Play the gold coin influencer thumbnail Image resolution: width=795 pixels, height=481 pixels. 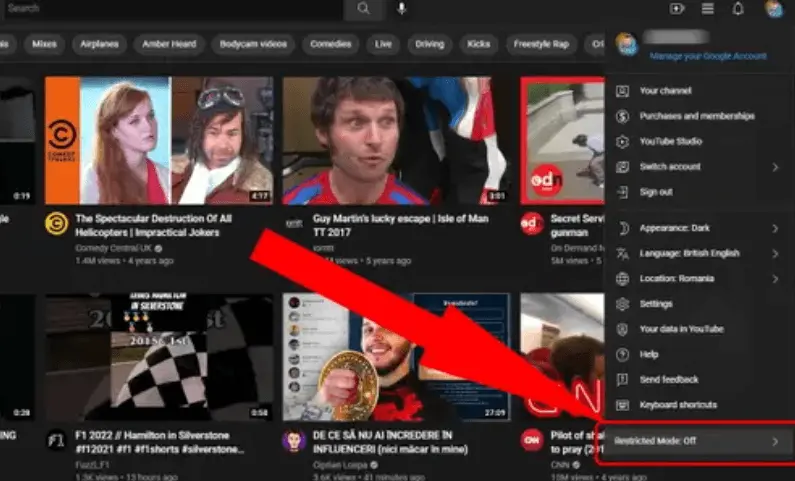click(396, 357)
